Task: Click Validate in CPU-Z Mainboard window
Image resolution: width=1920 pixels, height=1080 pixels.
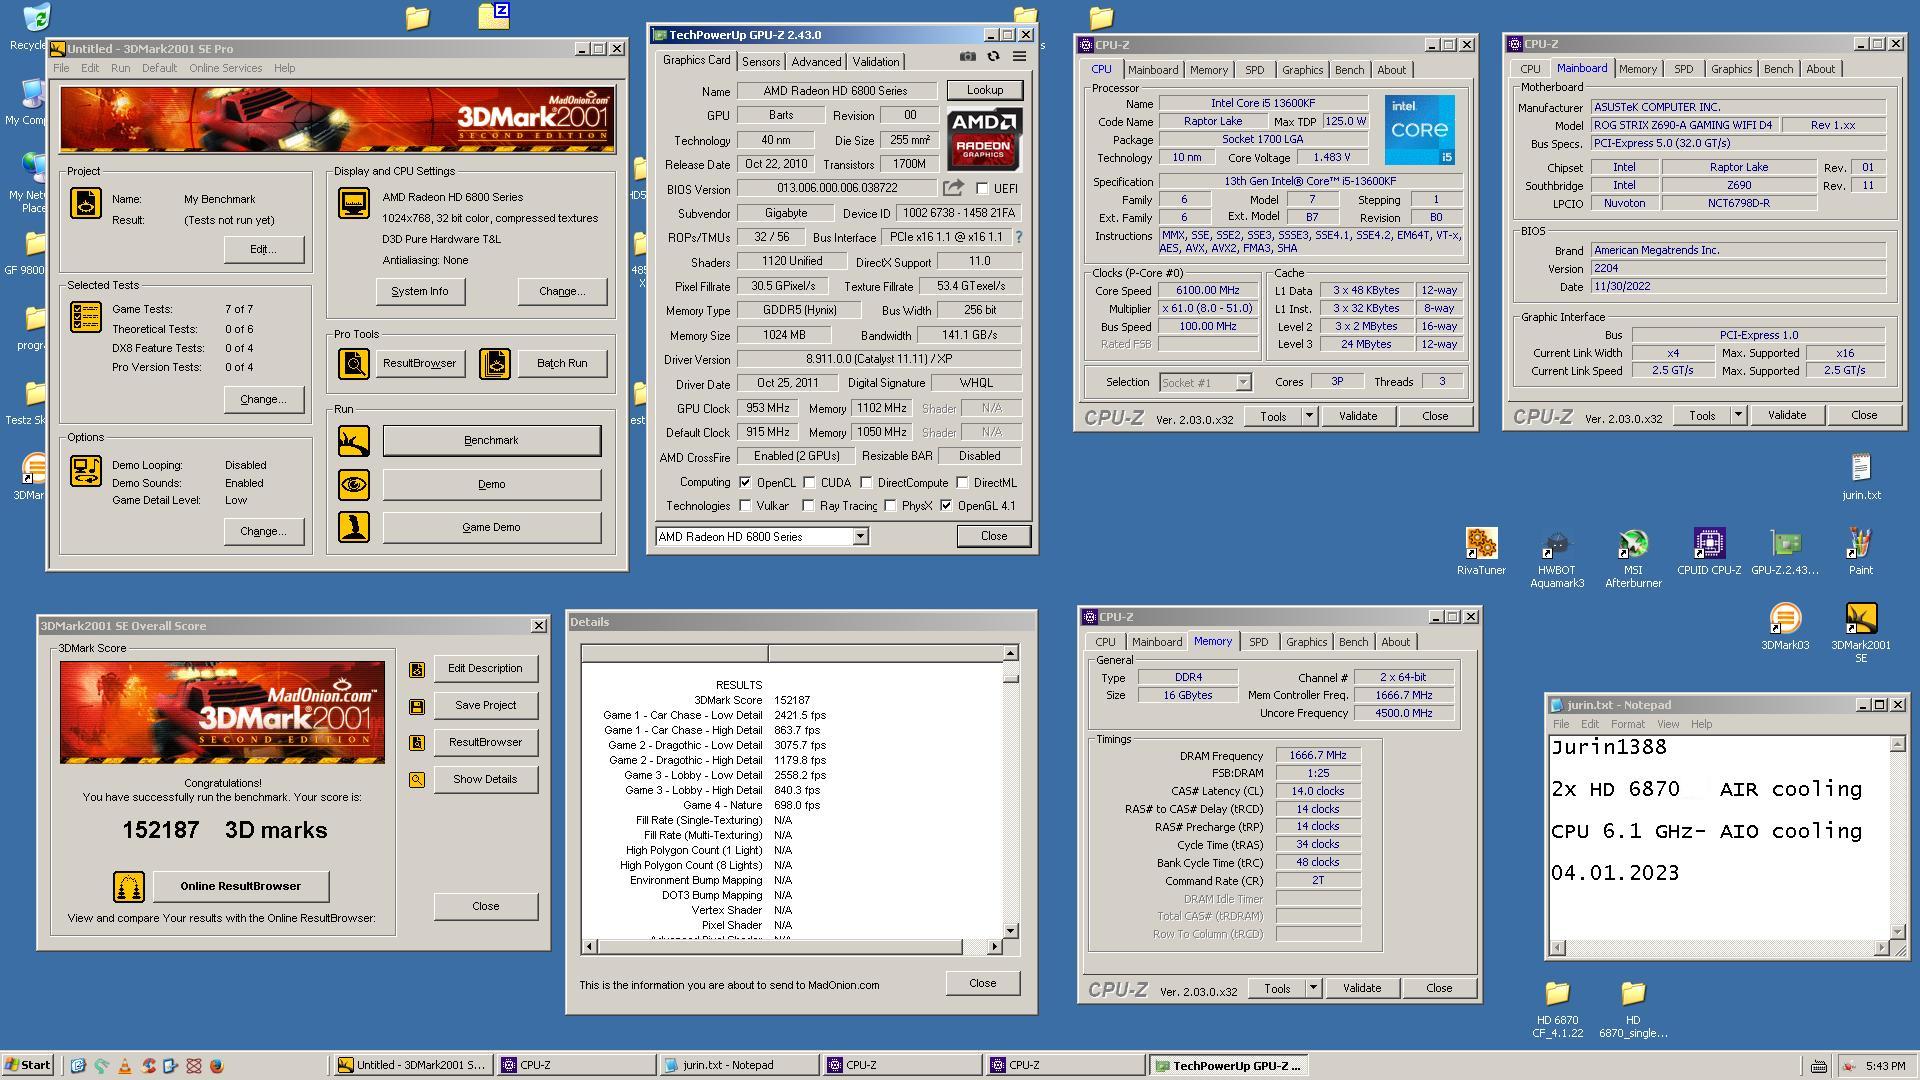Action: point(1786,415)
